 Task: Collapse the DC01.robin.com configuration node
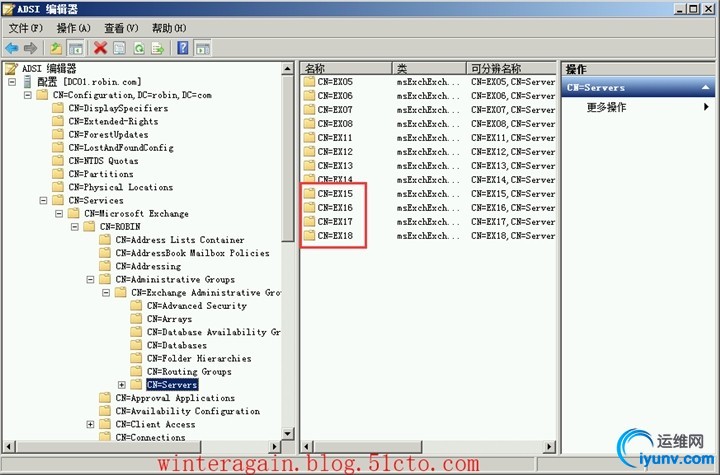pos(12,82)
